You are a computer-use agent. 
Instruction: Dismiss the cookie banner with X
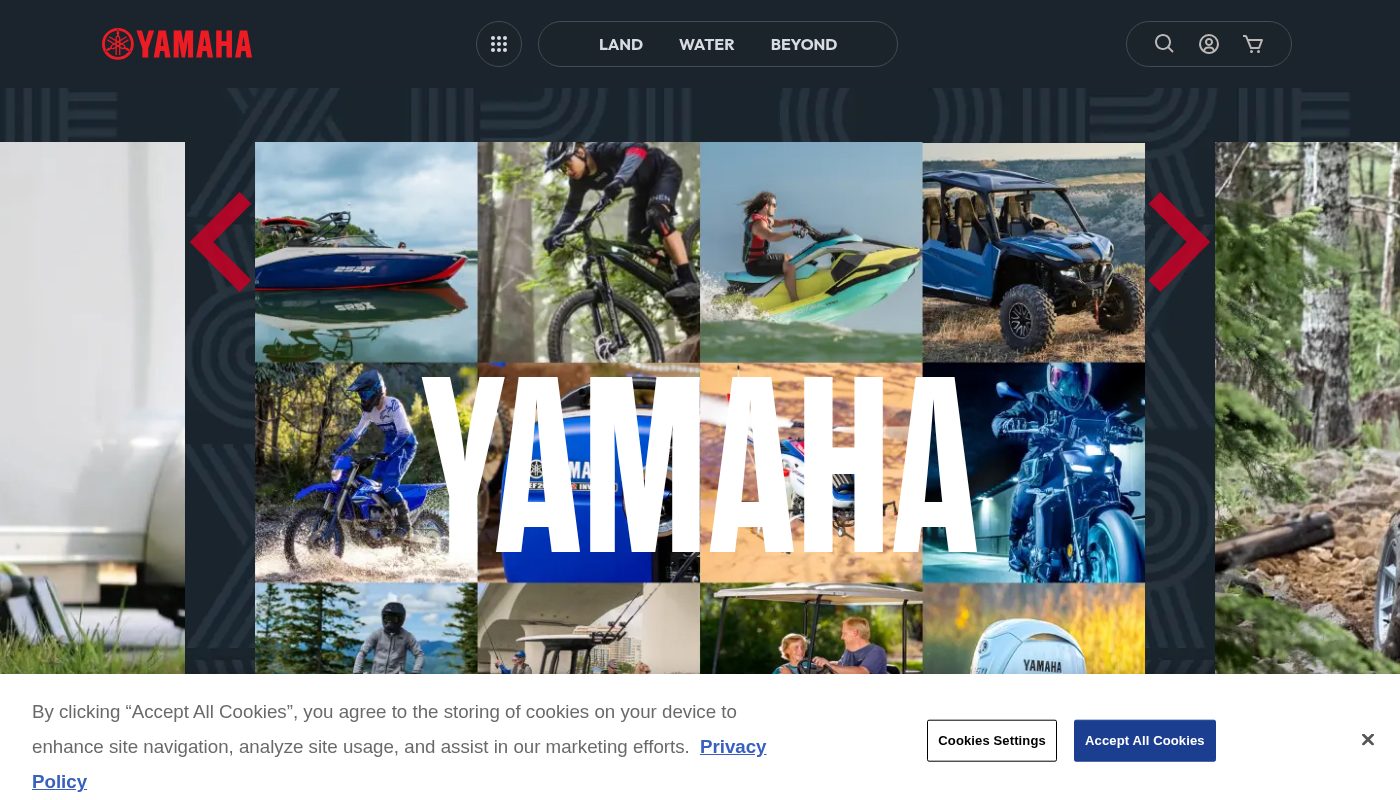(x=1368, y=740)
